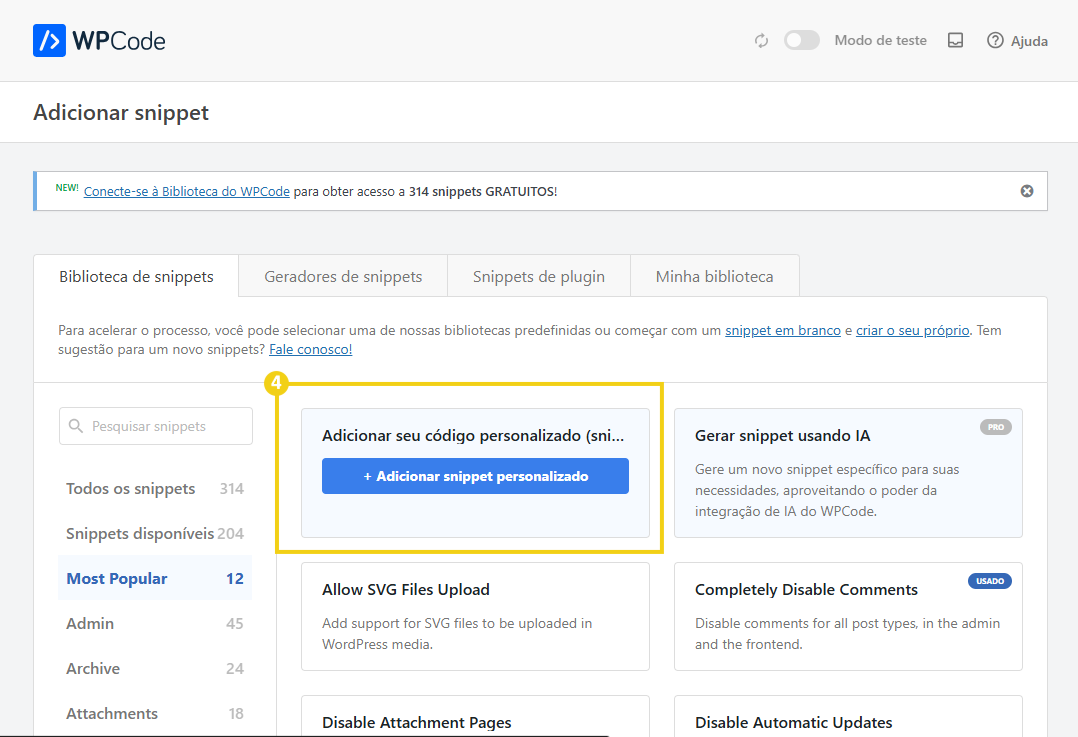The height and width of the screenshot is (737, 1078).
Task: Click the WPCode logo
Action: (x=99, y=41)
